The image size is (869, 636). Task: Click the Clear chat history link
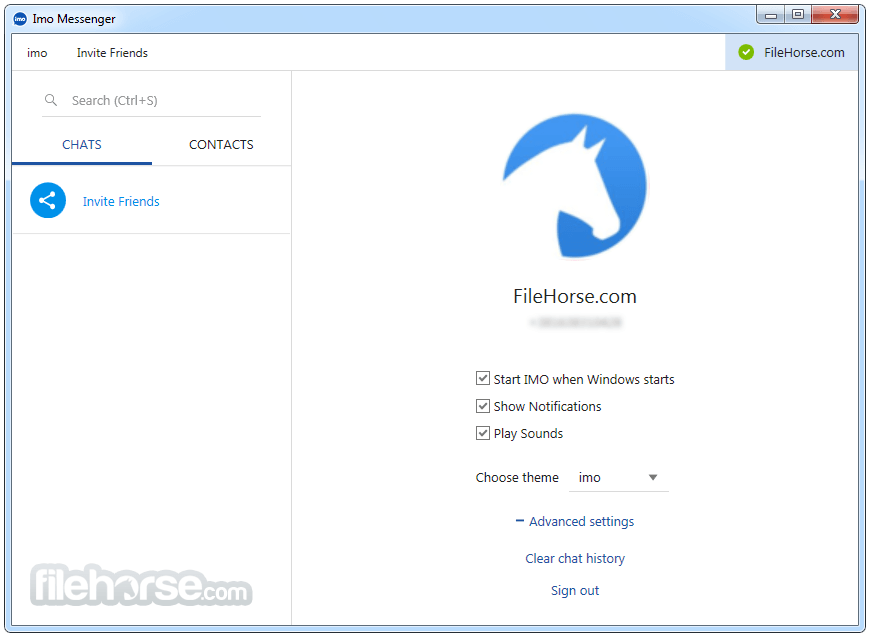pyautogui.click(x=575, y=558)
